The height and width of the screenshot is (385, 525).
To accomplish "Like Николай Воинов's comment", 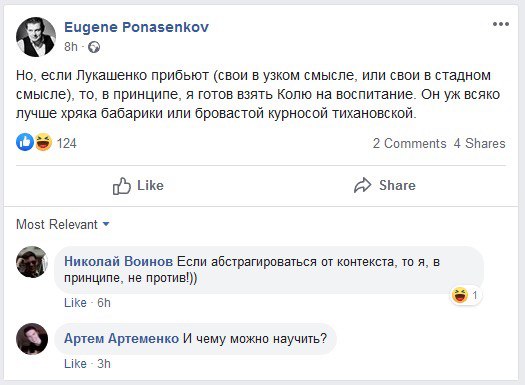I will 75,303.
